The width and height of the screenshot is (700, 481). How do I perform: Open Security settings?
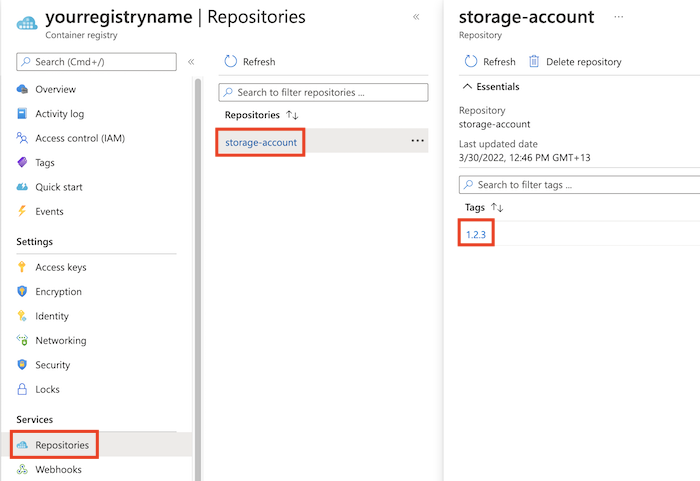click(x=53, y=365)
